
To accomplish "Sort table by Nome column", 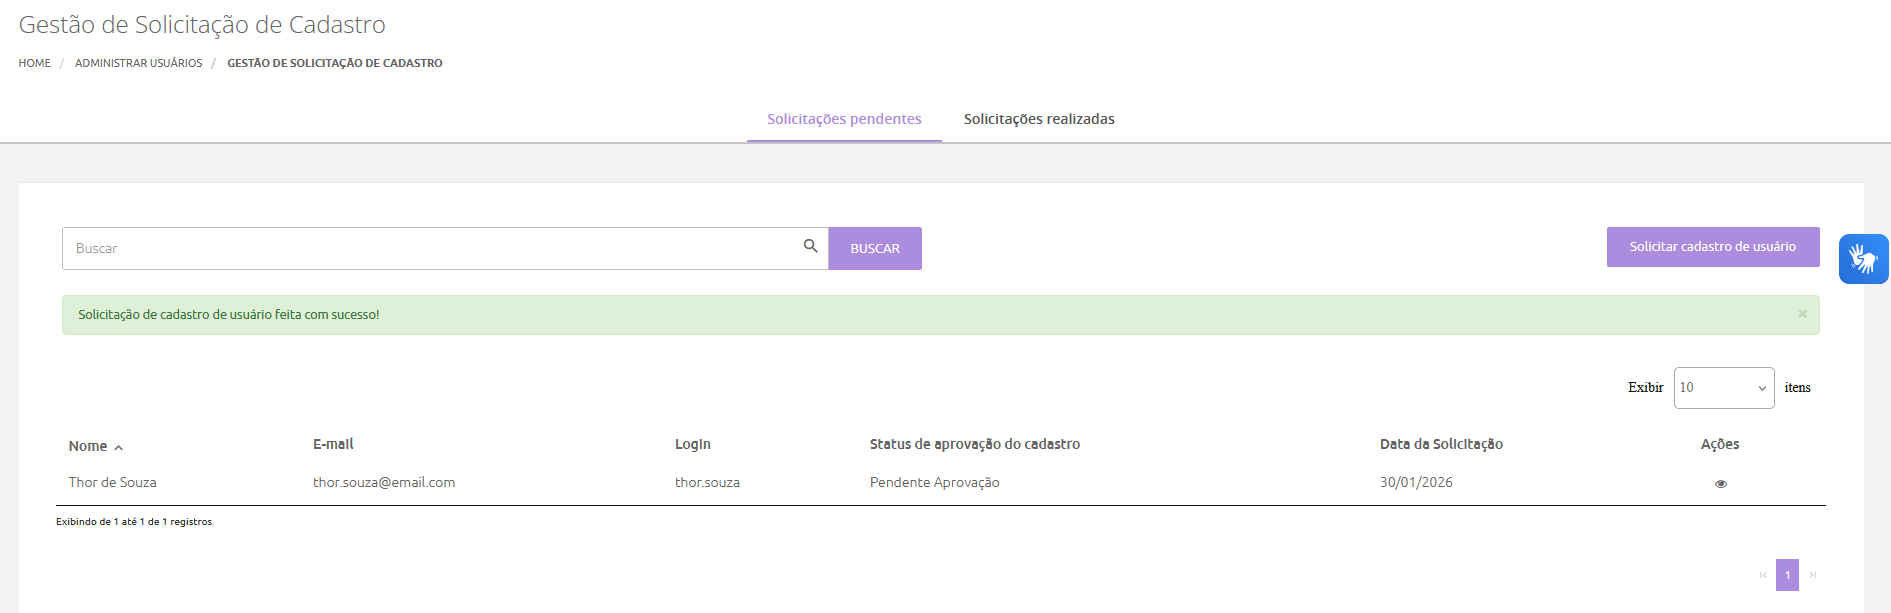I will click(88, 446).
